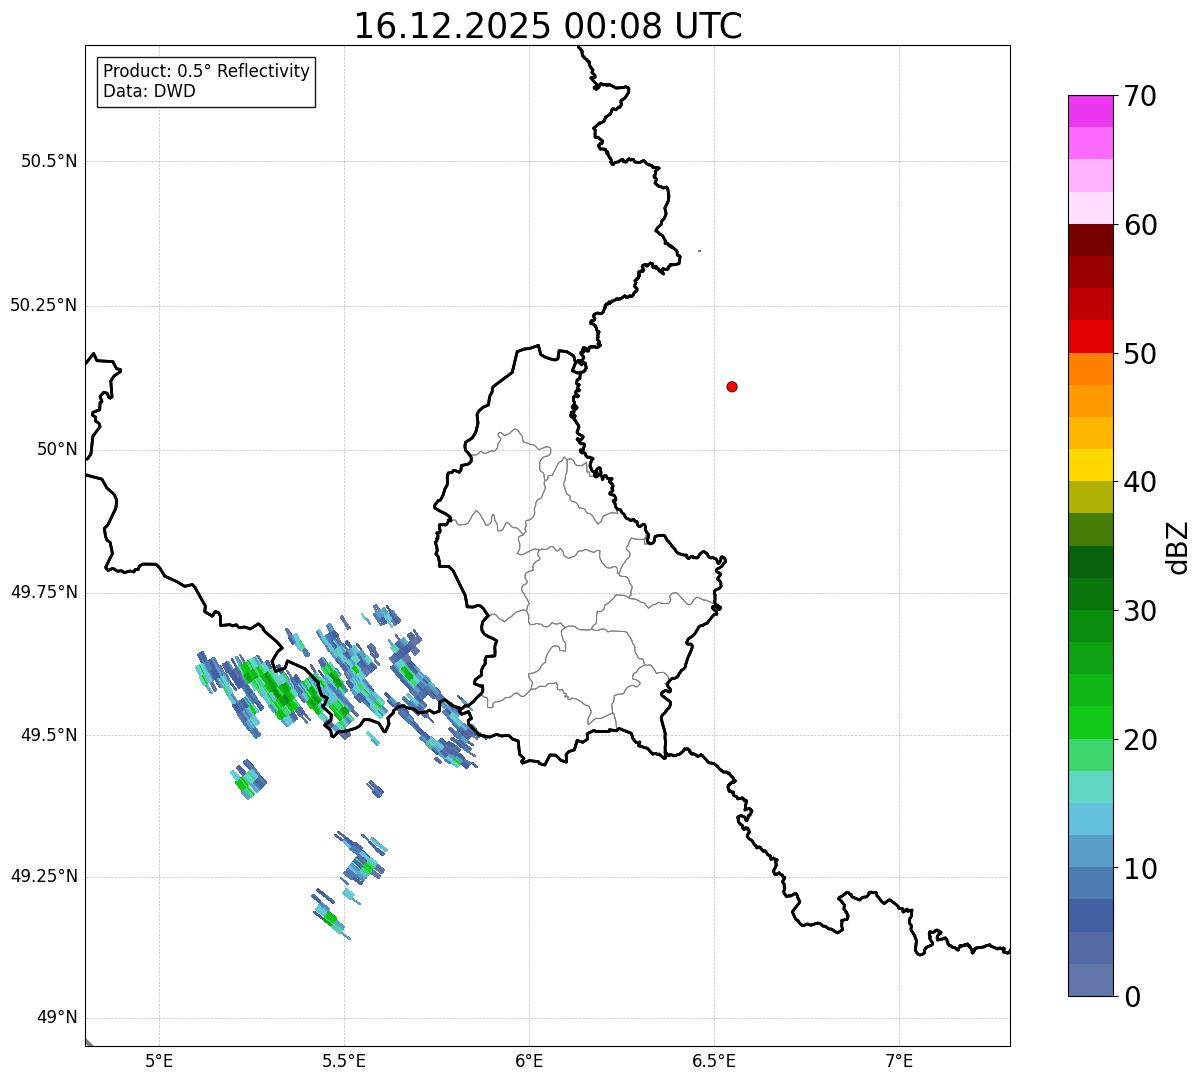
Task: Click the bright green colorbar swatch above 20
Action: [x=1090, y=723]
